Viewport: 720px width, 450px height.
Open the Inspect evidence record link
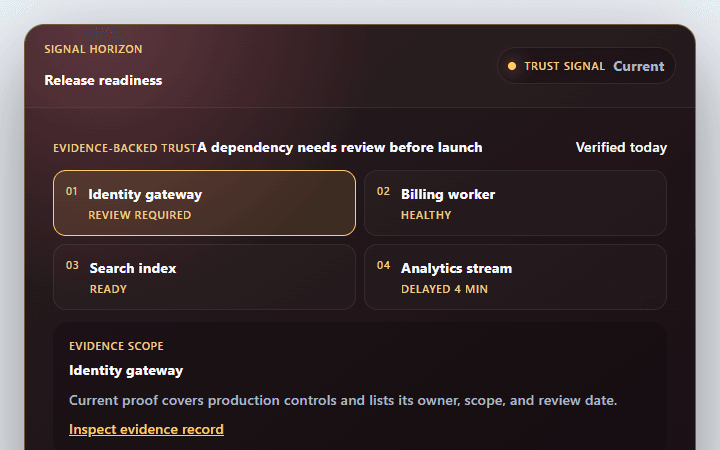146,429
